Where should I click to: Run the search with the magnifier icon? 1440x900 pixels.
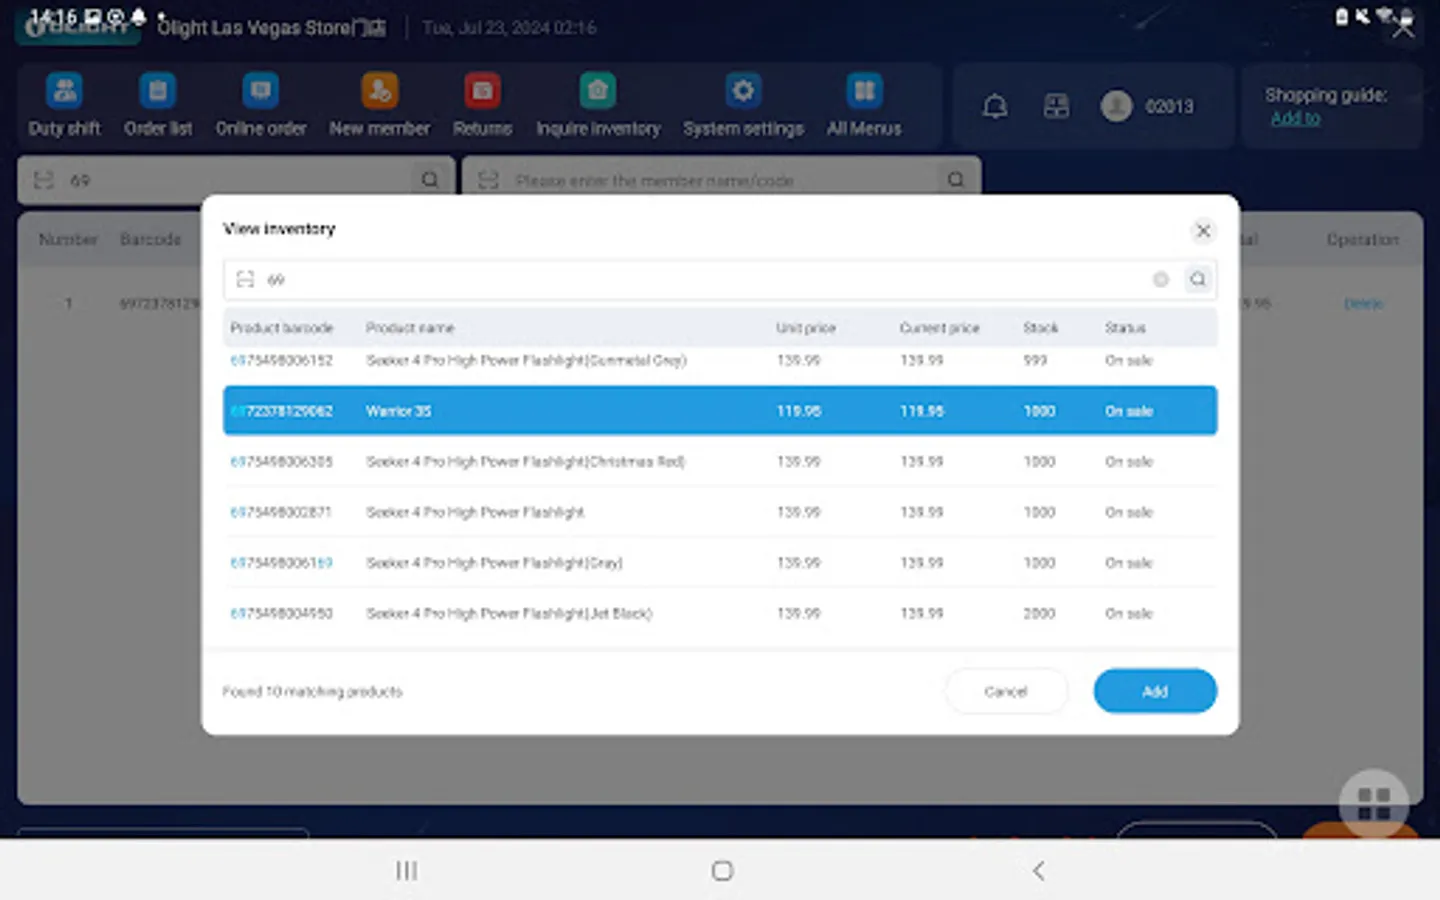point(1197,279)
